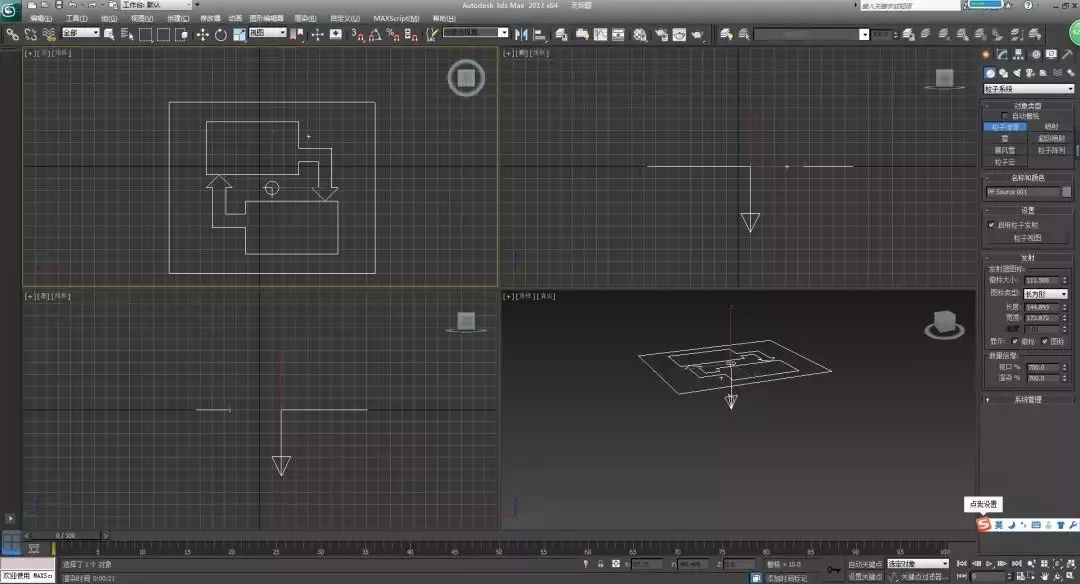
Task: Click Bind to Space Warp icon
Action: click(x=48, y=34)
